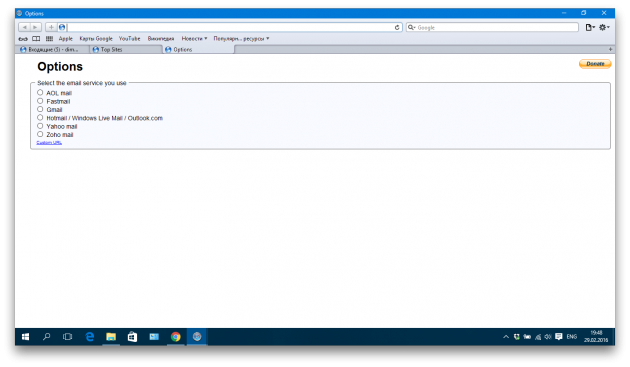
Task: Open Task View on the taskbar
Action: tap(68, 337)
